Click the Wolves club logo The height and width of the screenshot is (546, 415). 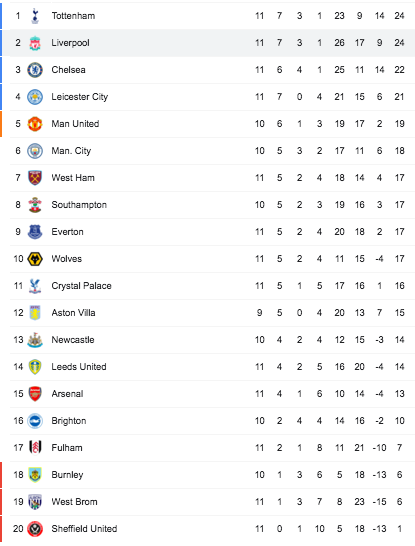[x=35, y=259]
